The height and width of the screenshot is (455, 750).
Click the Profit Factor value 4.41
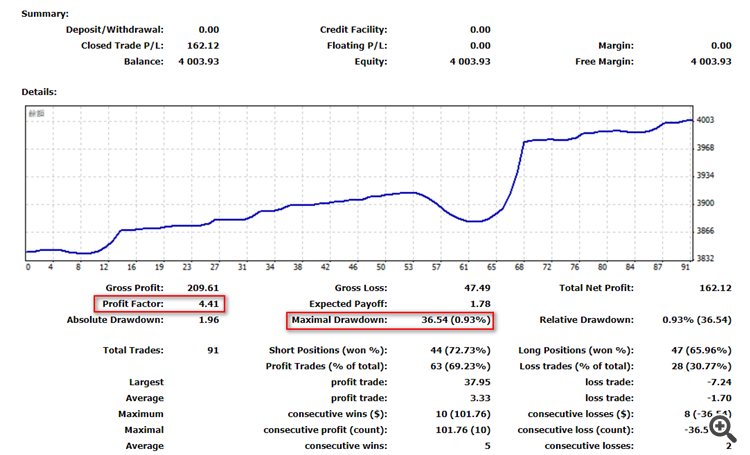(209, 304)
